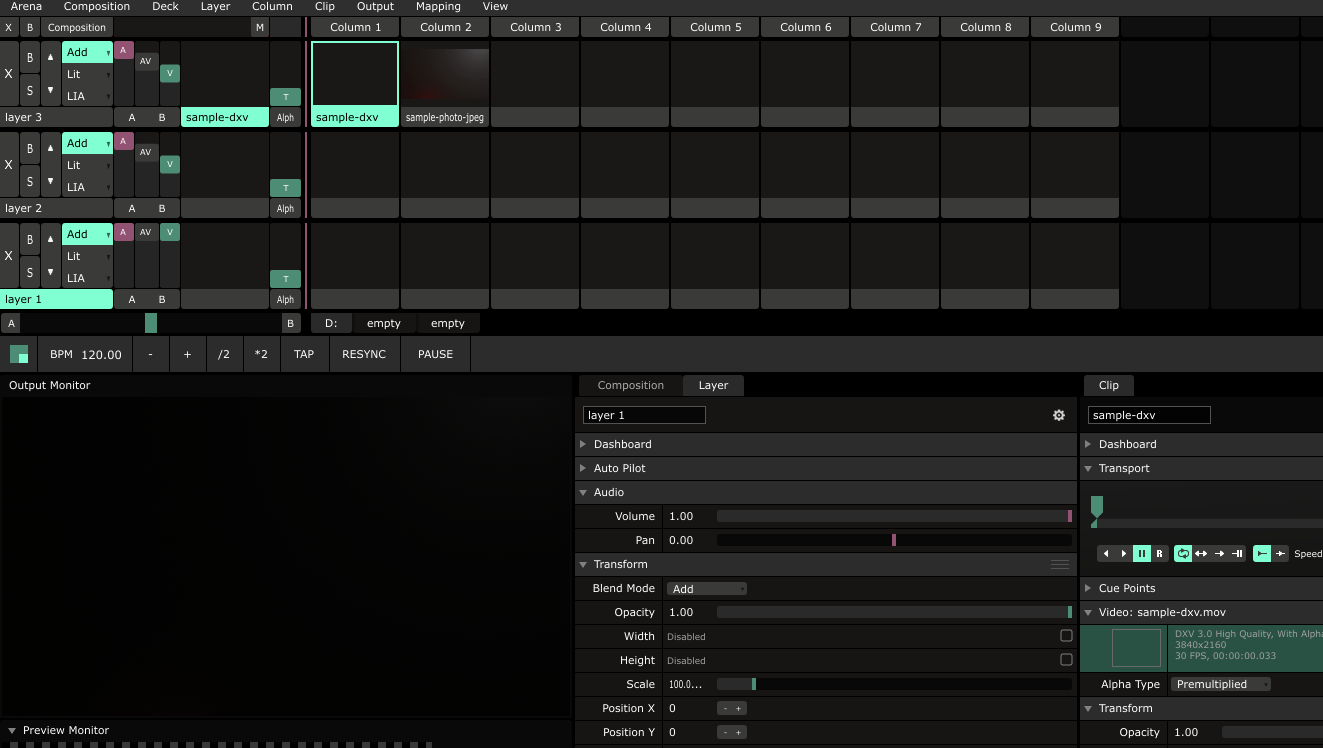
Task: Click the green composition square icon beside BPM
Action: point(19,354)
